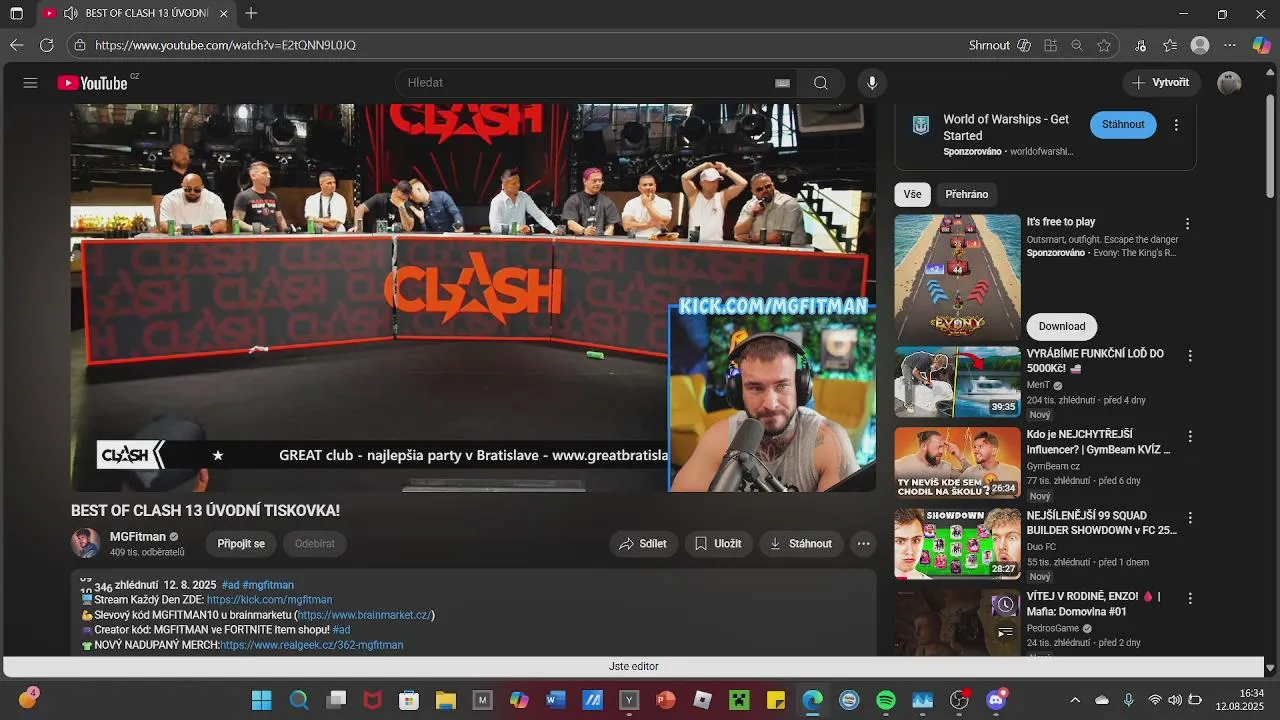Viewport: 1280px width, 720px height.
Task: Open the page scrollbar down arrow
Action: coord(1271,668)
